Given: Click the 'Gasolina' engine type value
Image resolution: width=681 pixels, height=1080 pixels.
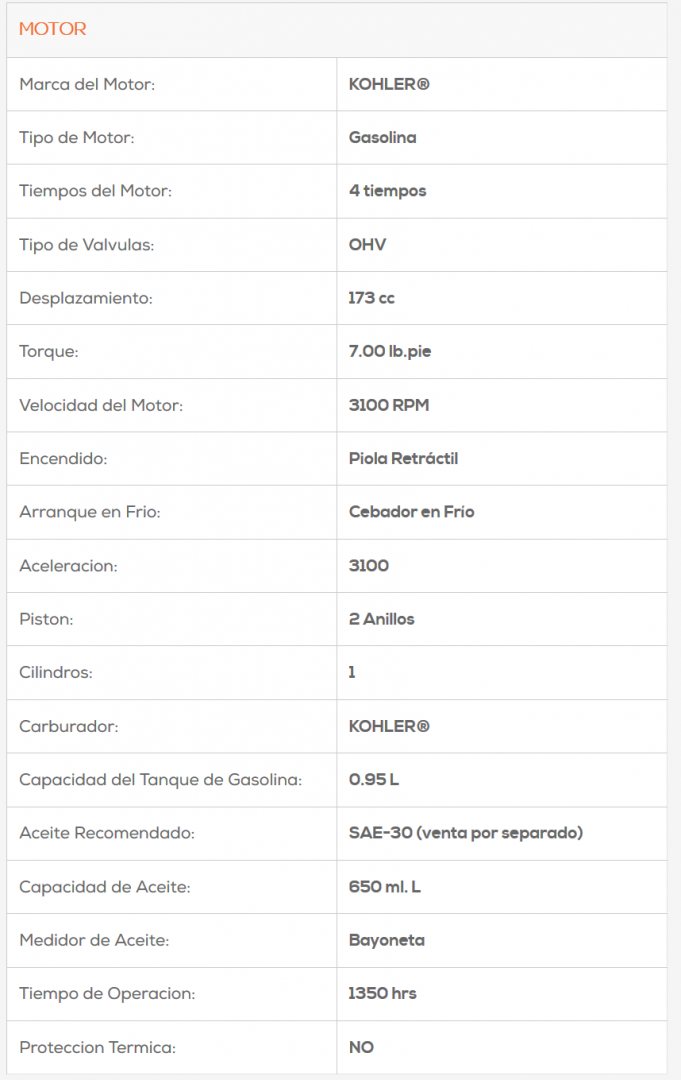Looking at the screenshot, I should [x=382, y=138].
